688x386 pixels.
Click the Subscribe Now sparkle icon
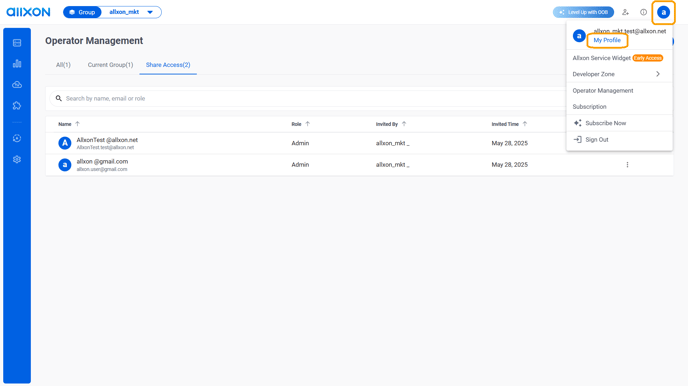(x=577, y=123)
